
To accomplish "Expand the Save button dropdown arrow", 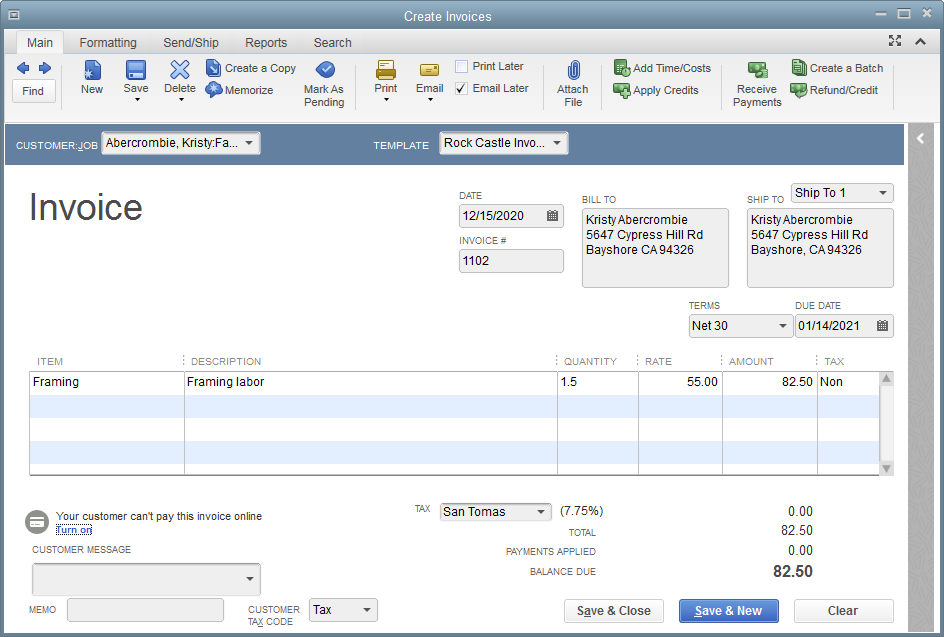I will click(137, 99).
